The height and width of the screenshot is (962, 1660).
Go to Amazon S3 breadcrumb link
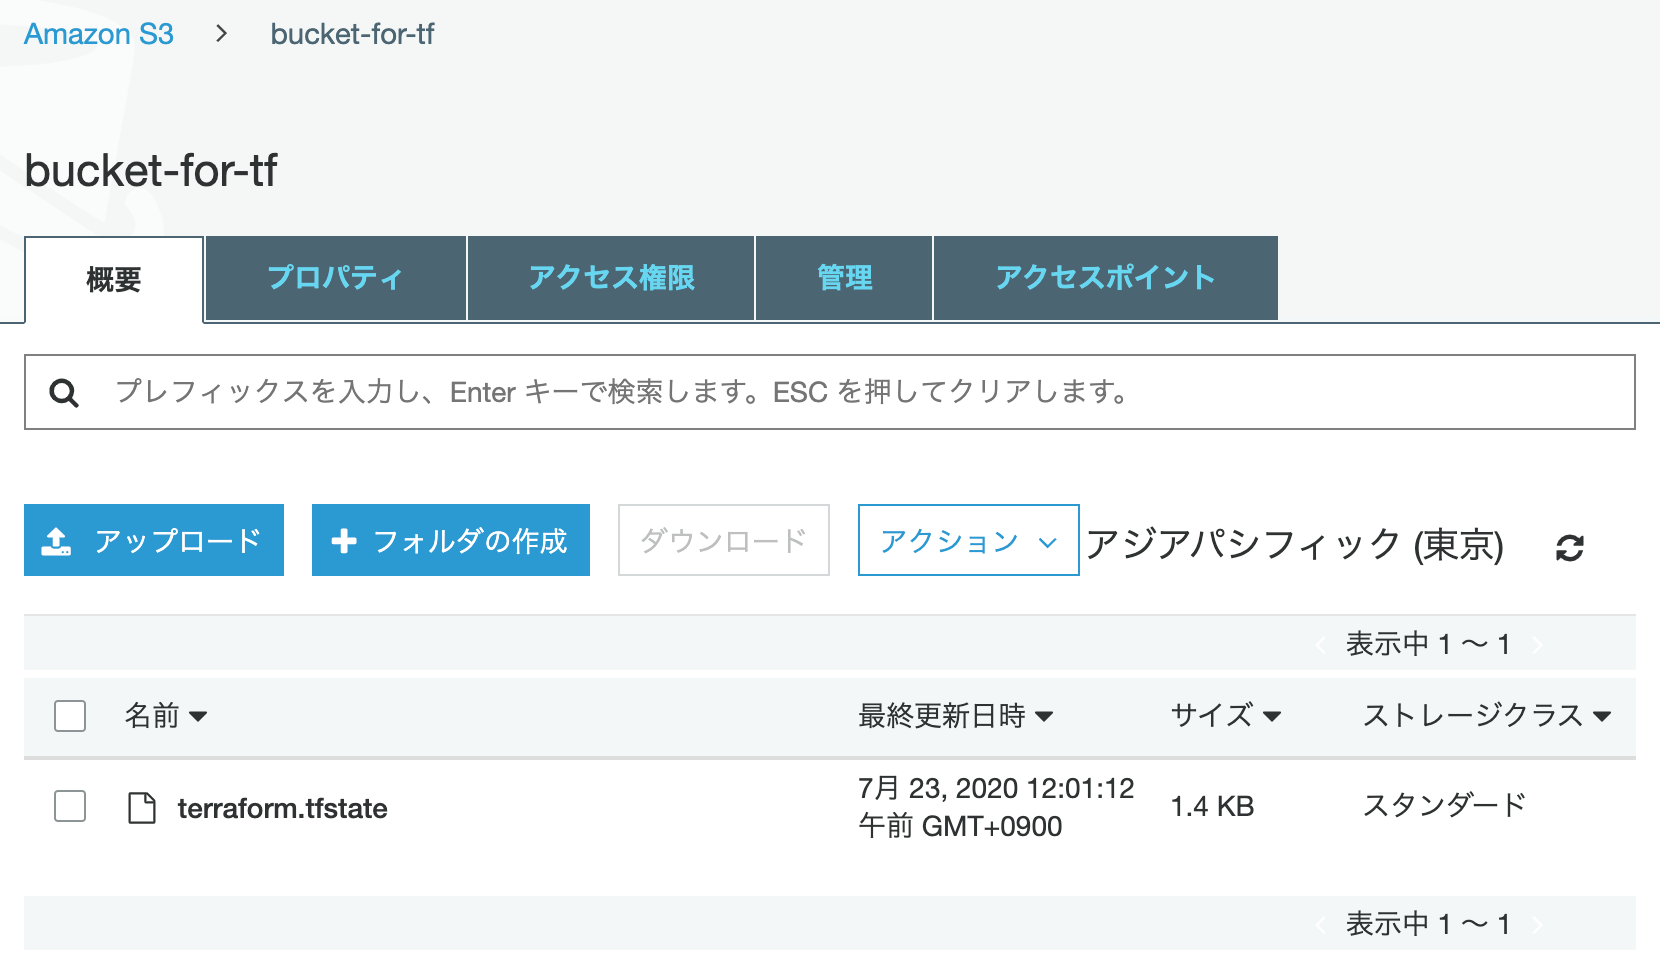pyautogui.click(x=99, y=34)
